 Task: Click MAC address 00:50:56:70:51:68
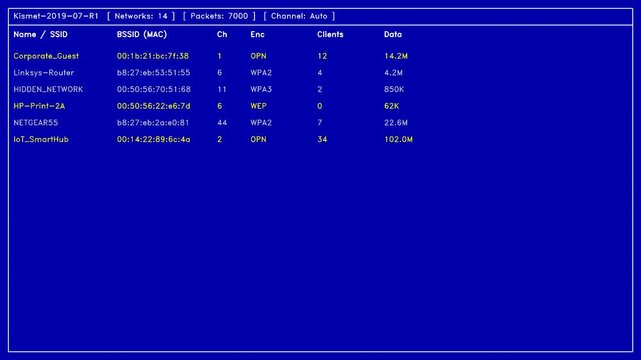[x=154, y=89]
